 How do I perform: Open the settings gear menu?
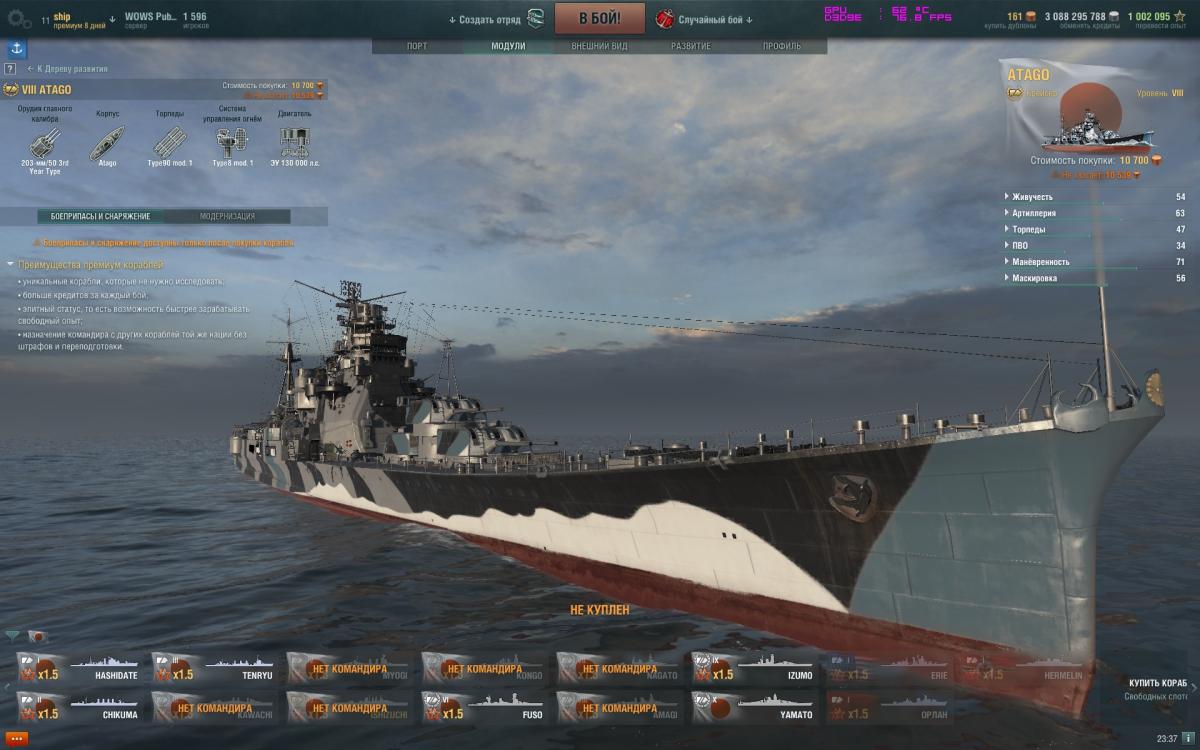[x=18, y=19]
